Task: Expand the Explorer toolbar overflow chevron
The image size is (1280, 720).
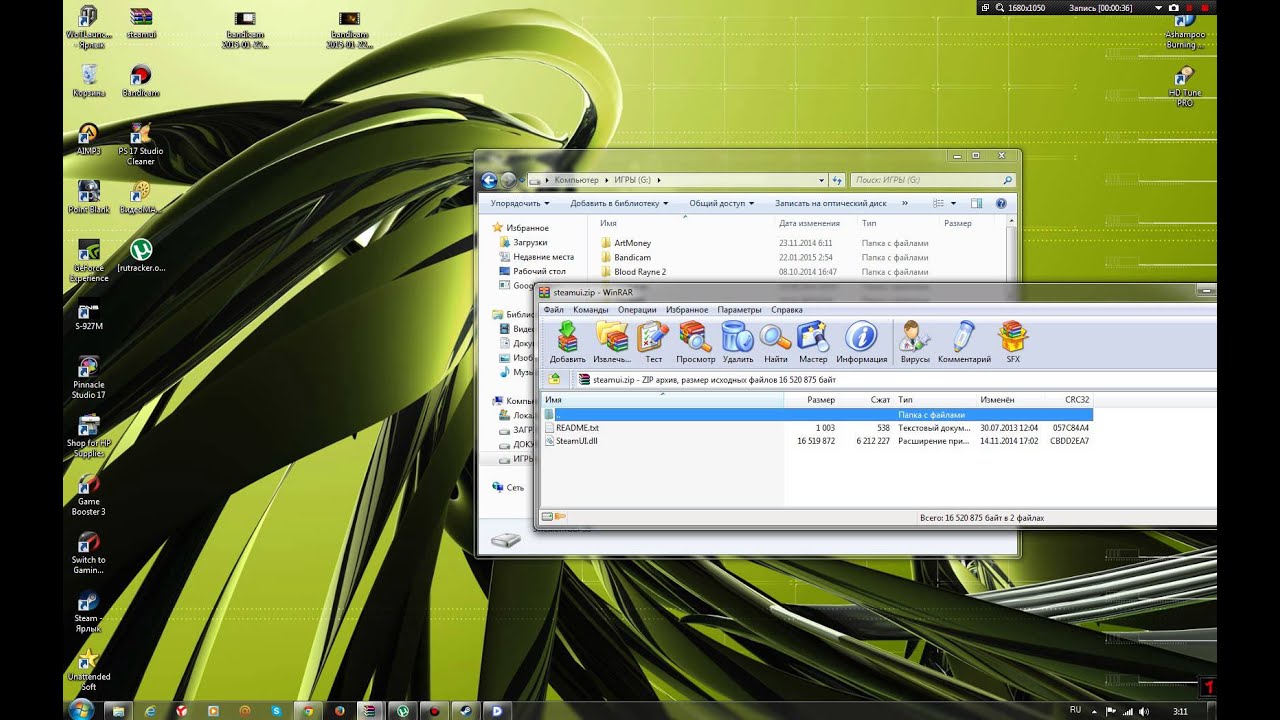Action: (905, 203)
